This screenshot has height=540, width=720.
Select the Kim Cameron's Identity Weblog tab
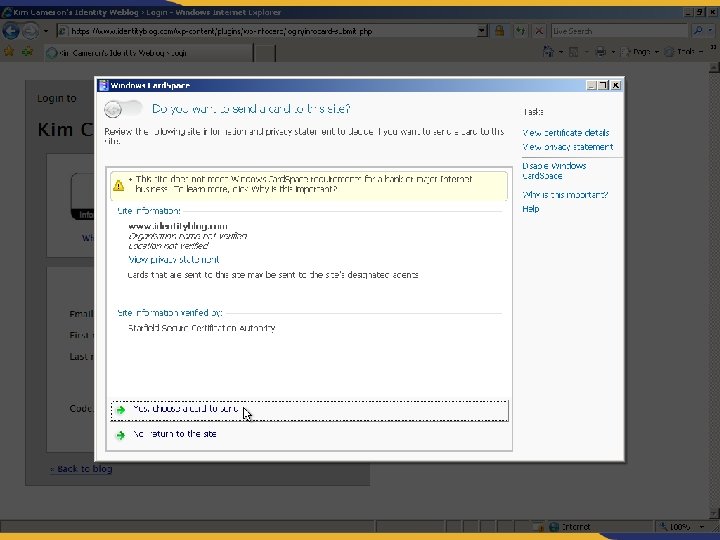pos(149,53)
